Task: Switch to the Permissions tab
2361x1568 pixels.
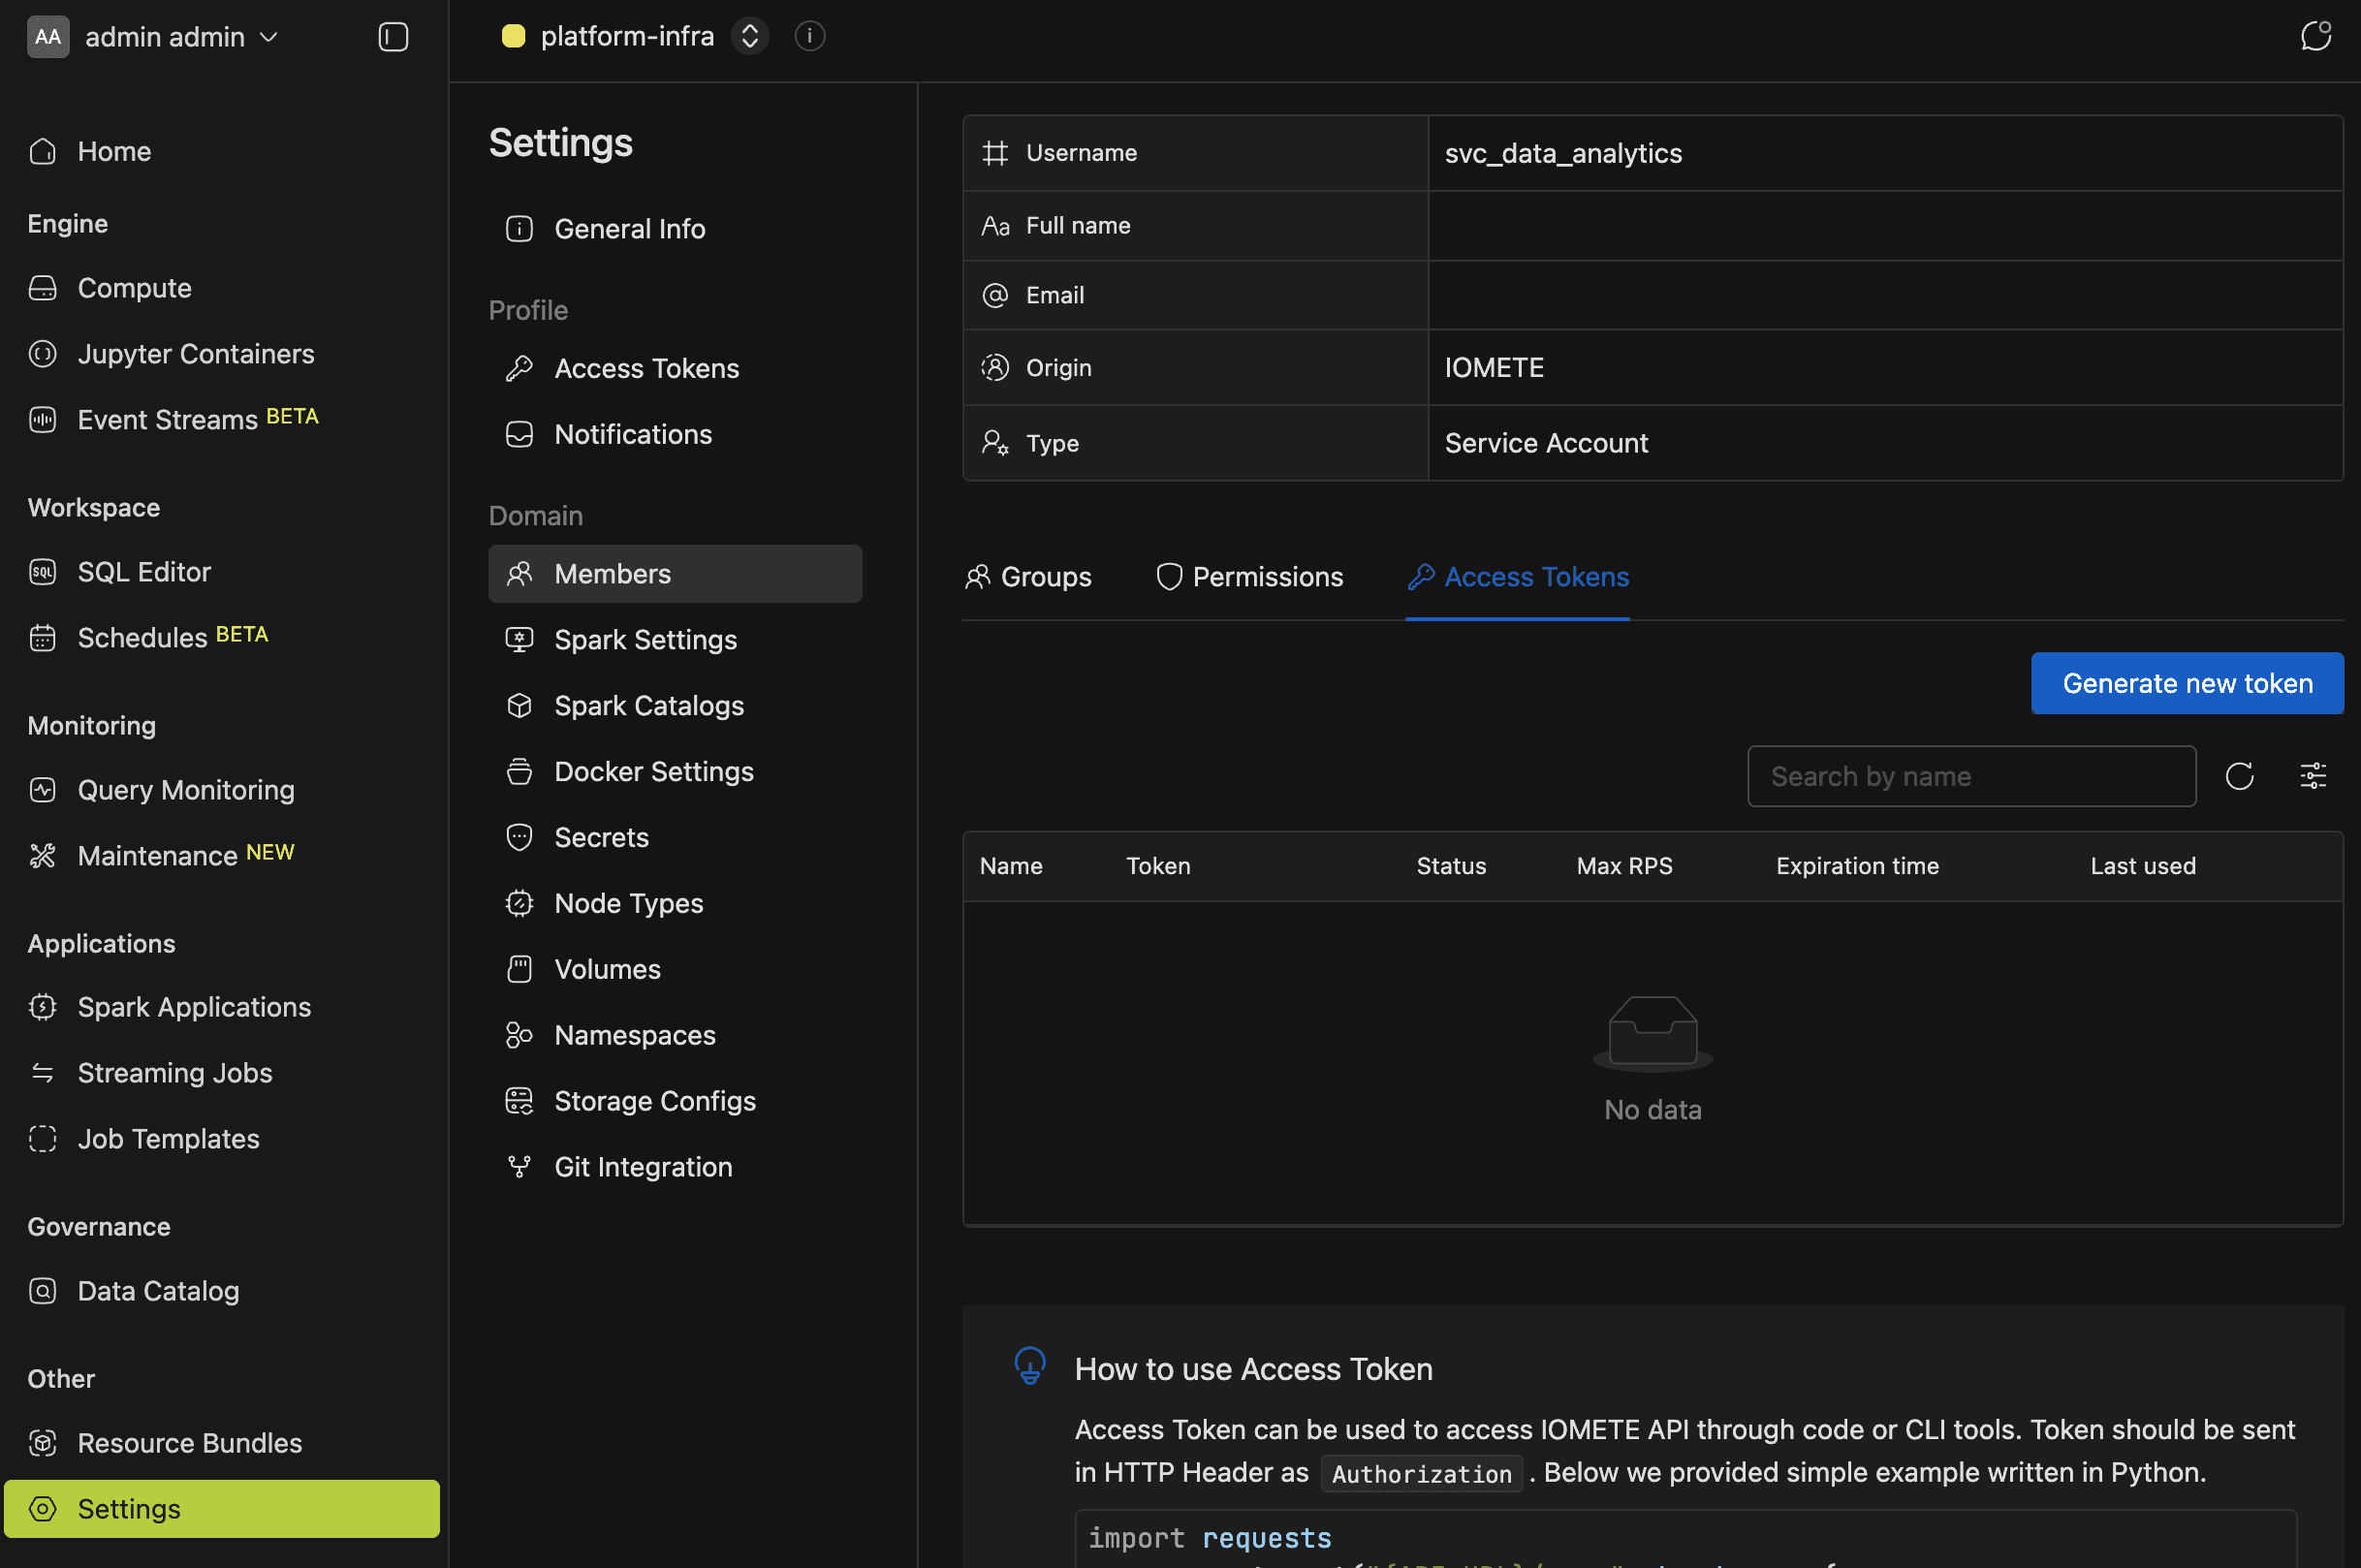Action: (x=1249, y=576)
